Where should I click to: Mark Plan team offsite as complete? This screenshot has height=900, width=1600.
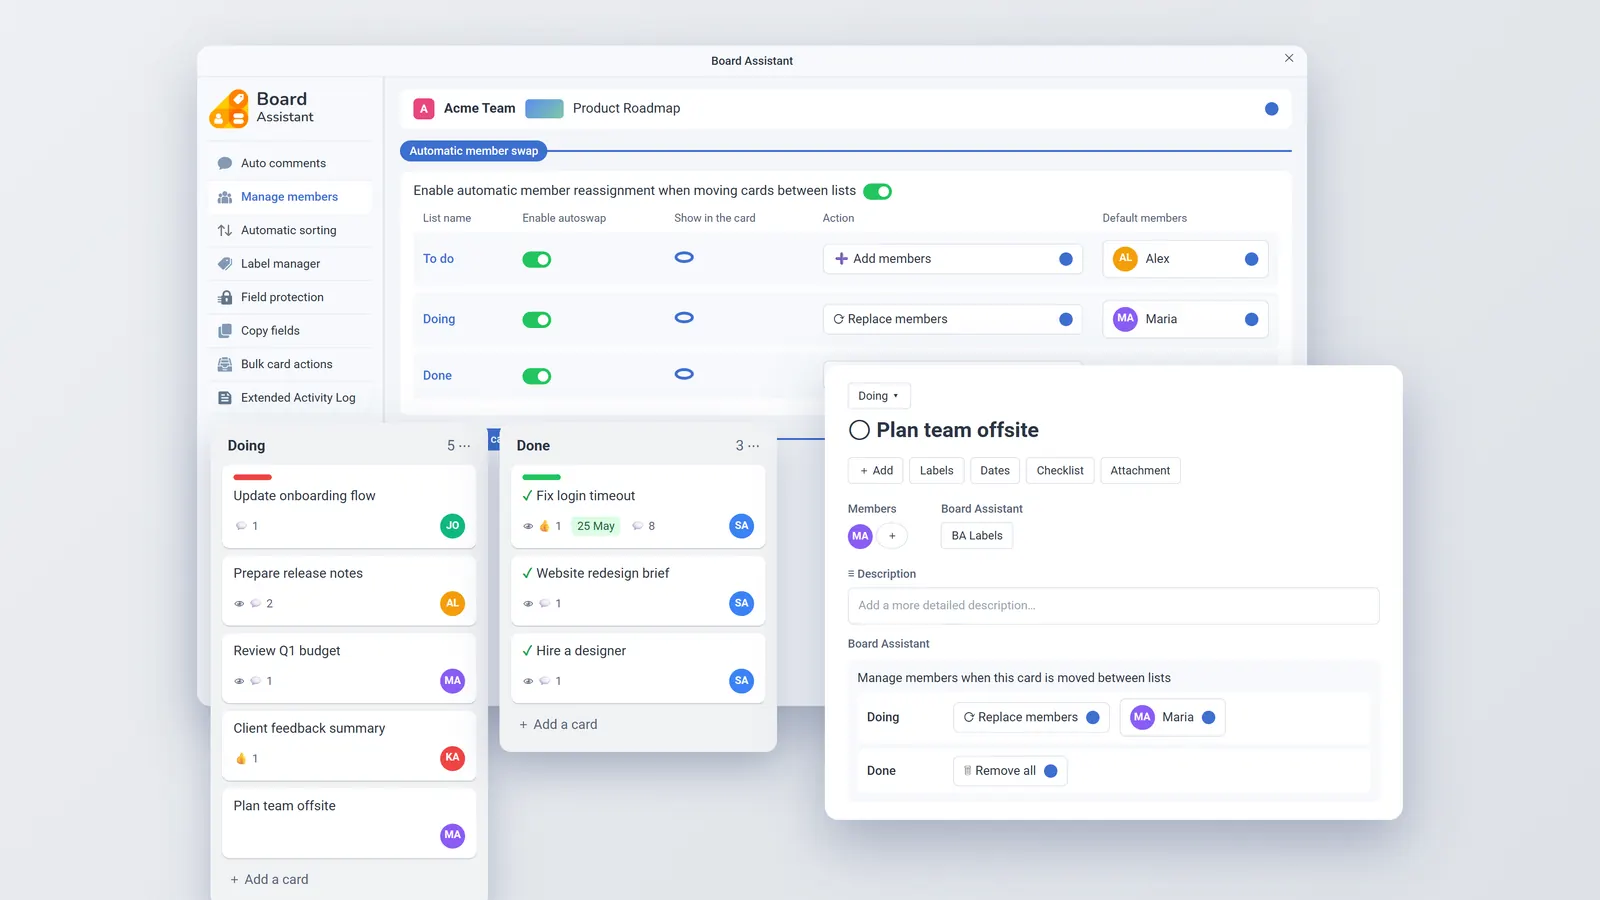tap(859, 430)
